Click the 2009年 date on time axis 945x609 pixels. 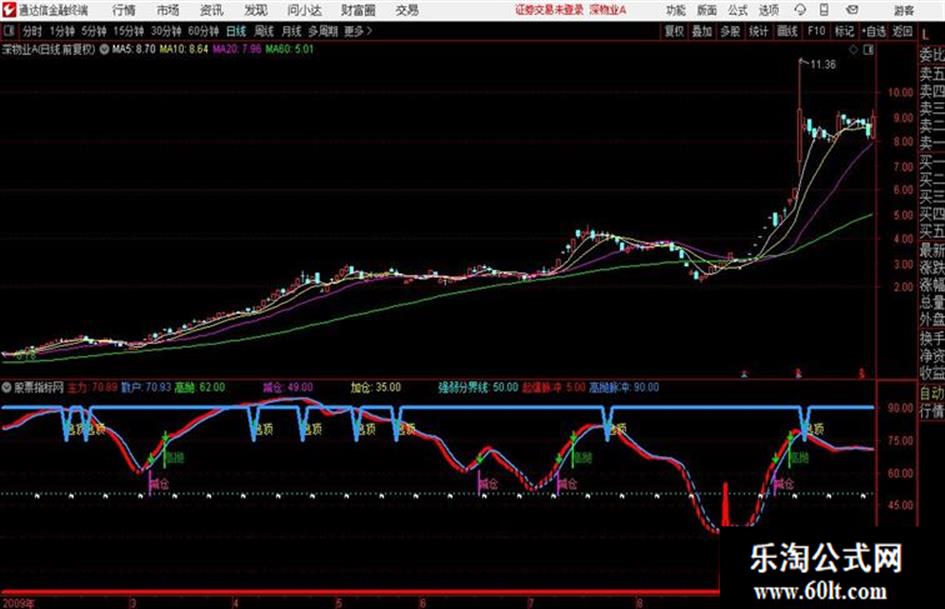tap(18, 603)
